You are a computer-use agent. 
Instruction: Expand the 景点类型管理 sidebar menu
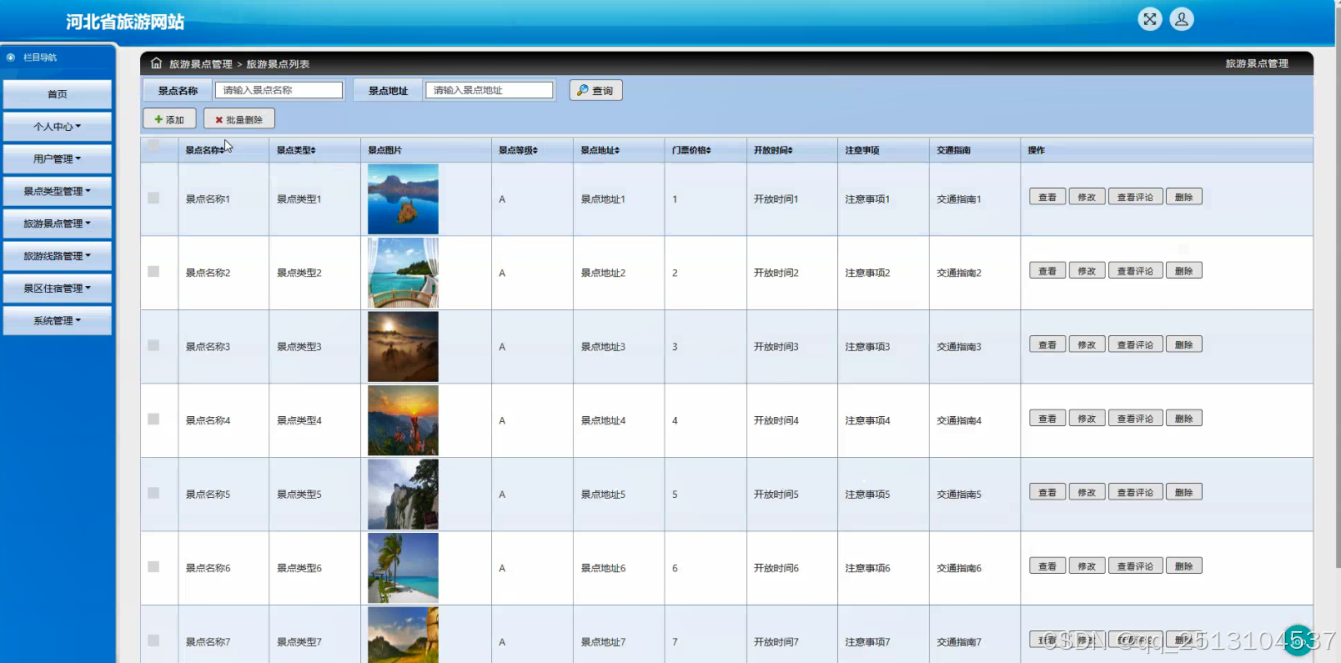point(57,191)
